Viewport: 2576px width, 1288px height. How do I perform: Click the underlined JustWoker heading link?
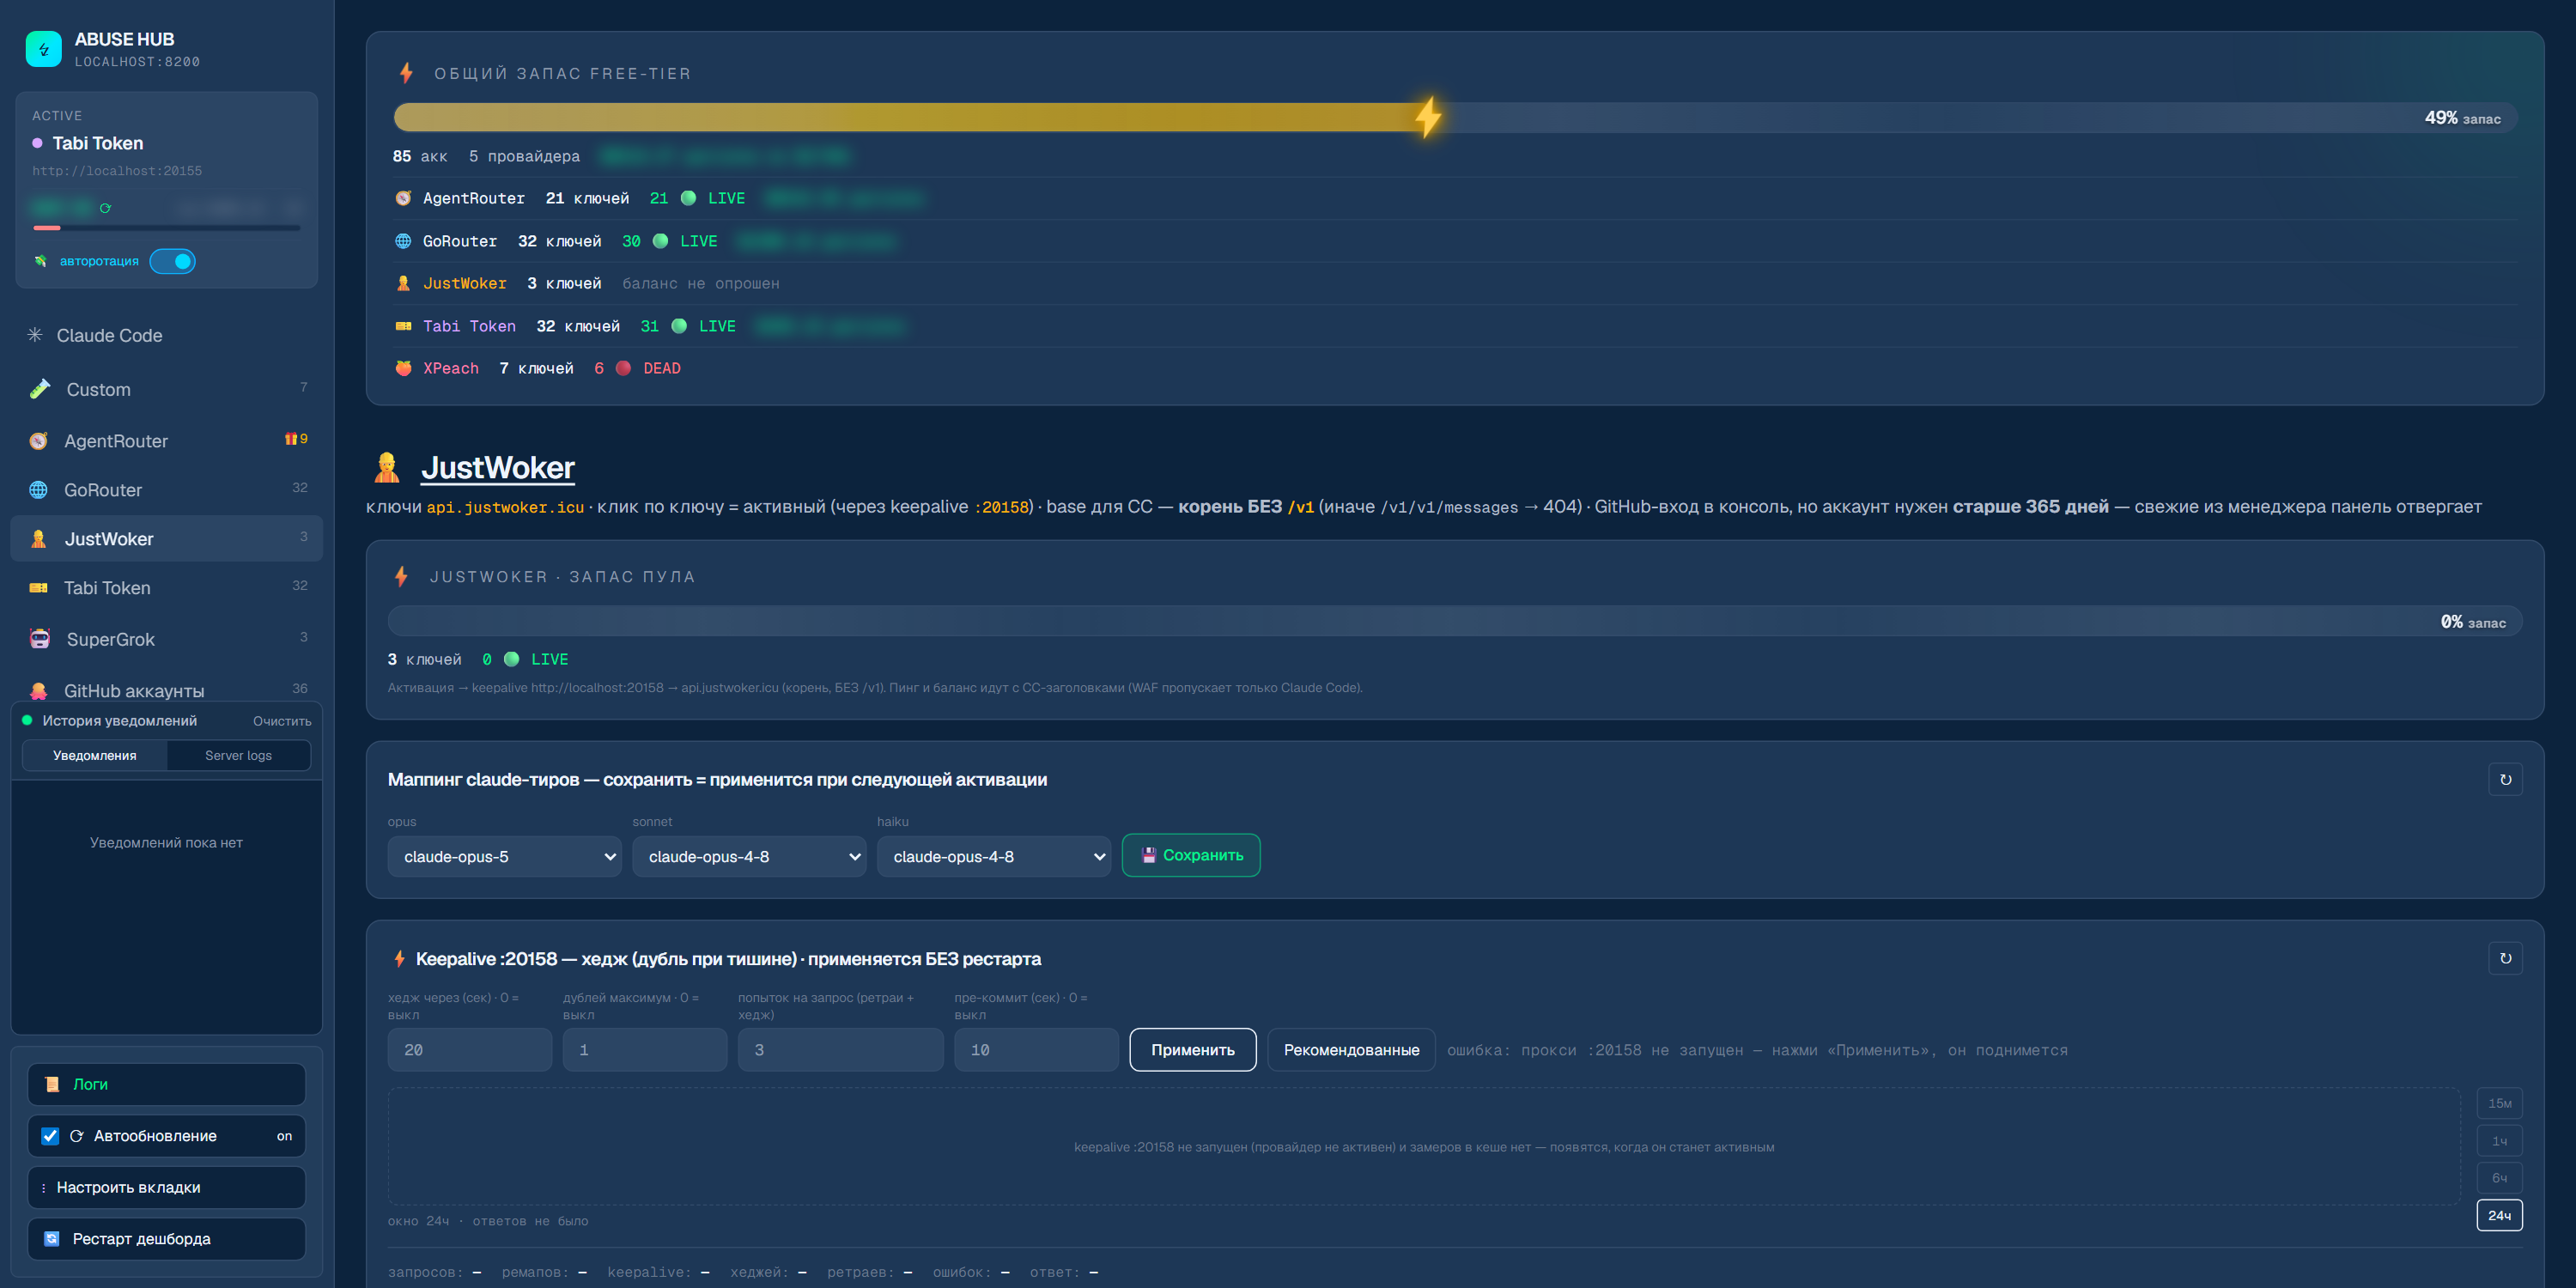(x=498, y=467)
